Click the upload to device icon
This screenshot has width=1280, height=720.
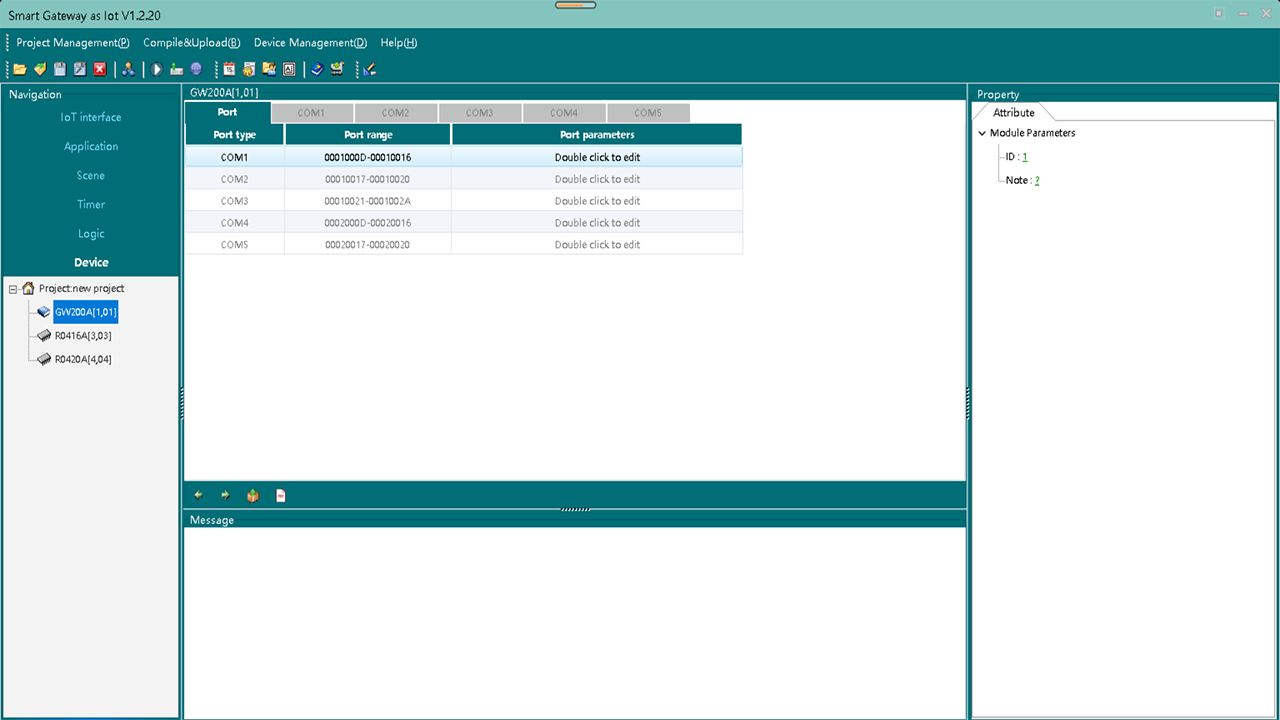coord(176,69)
